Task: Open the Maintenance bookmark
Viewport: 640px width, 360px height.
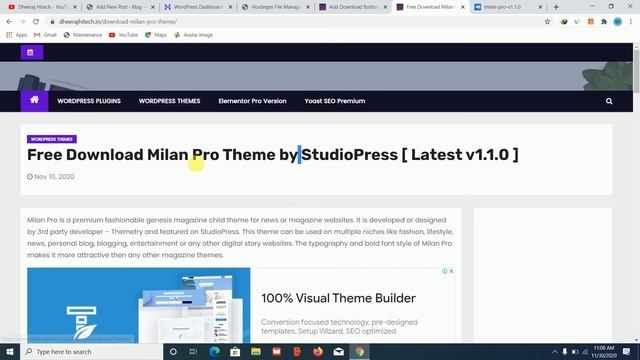Action: point(83,35)
